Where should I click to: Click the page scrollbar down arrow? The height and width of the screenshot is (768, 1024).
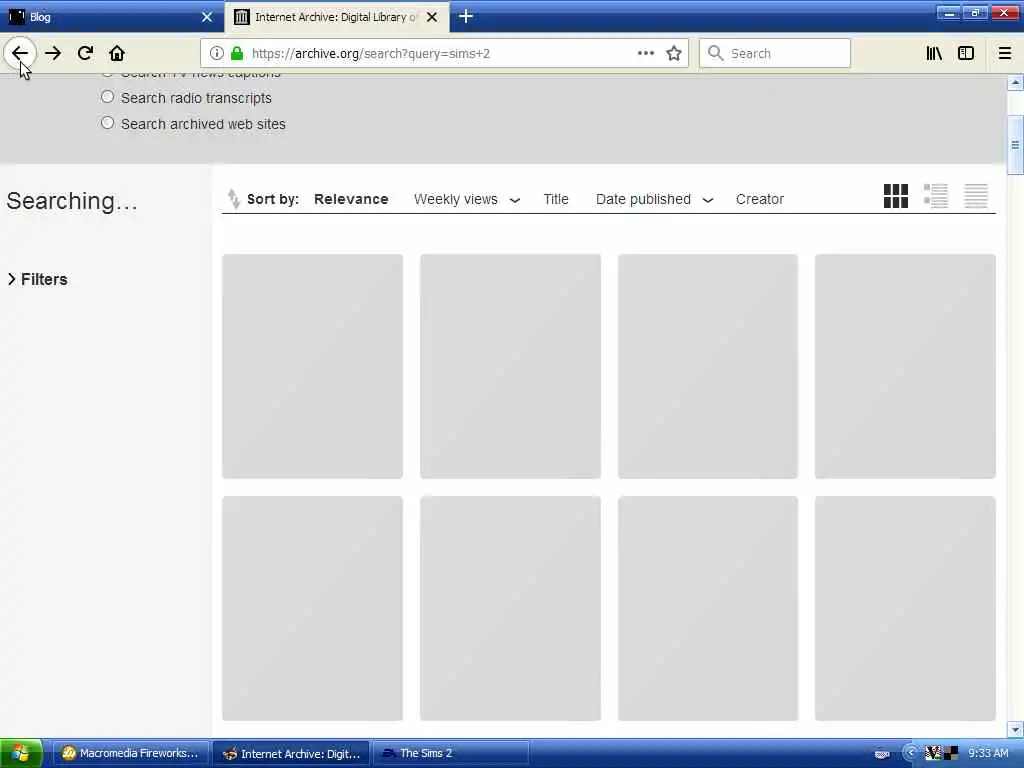[x=1015, y=729]
